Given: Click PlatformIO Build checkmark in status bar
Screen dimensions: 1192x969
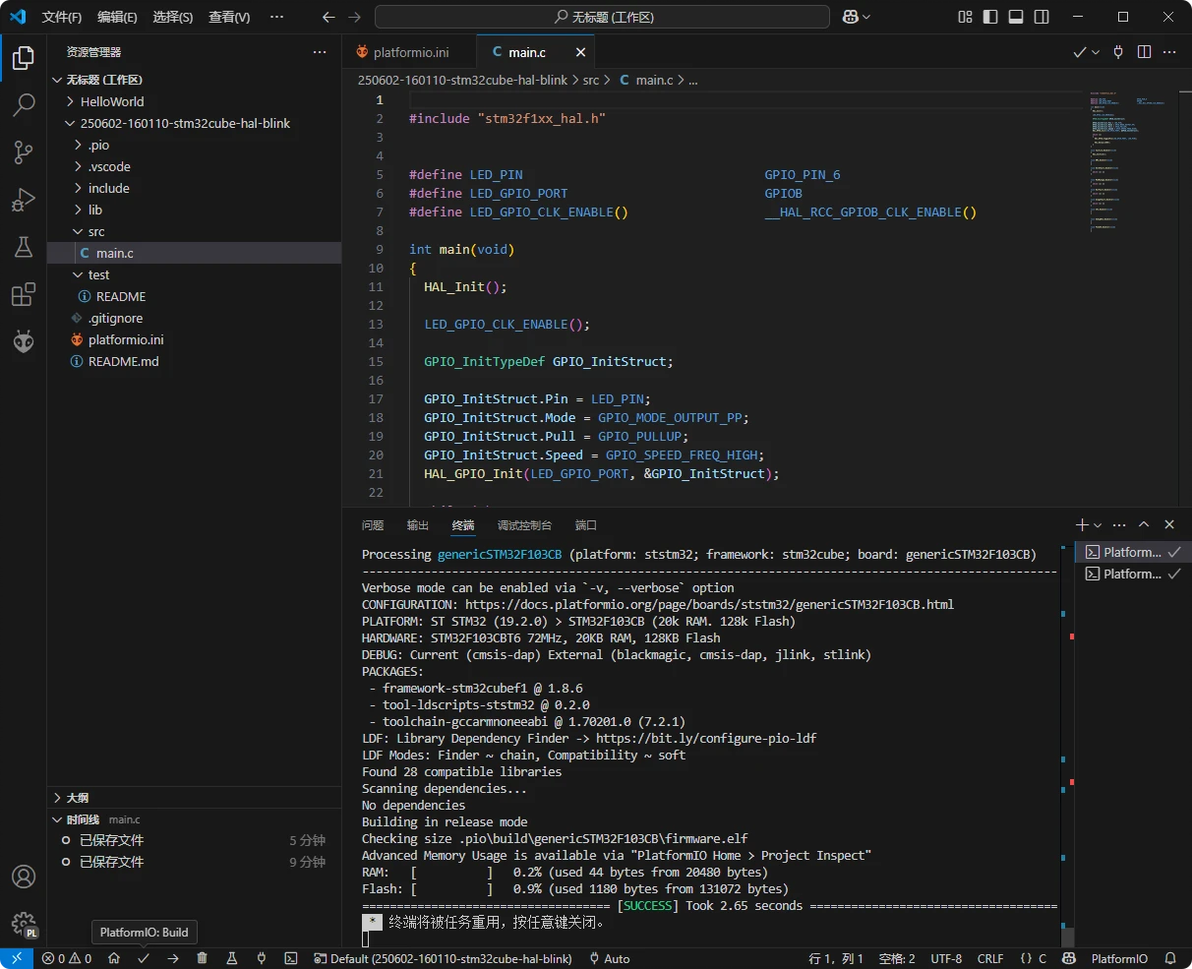Looking at the screenshot, I should click(143, 958).
